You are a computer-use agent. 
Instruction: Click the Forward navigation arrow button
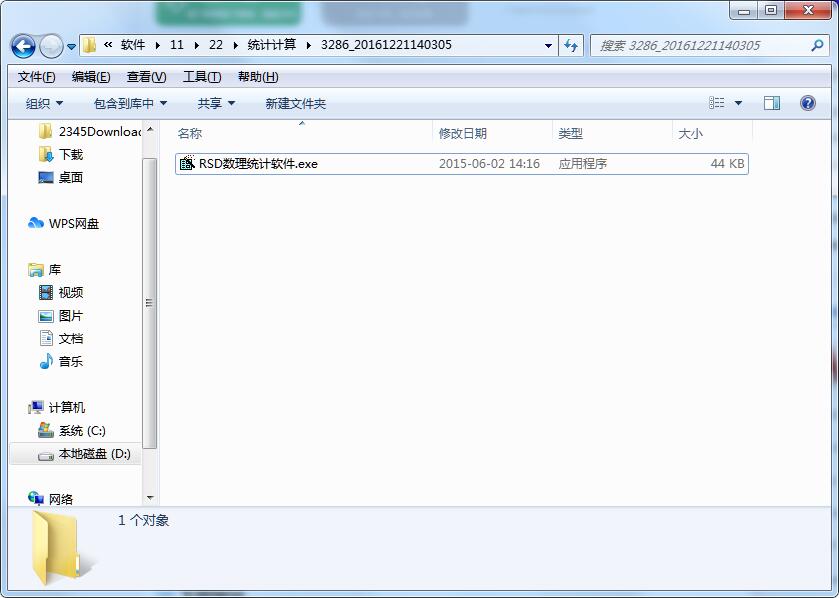52,46
